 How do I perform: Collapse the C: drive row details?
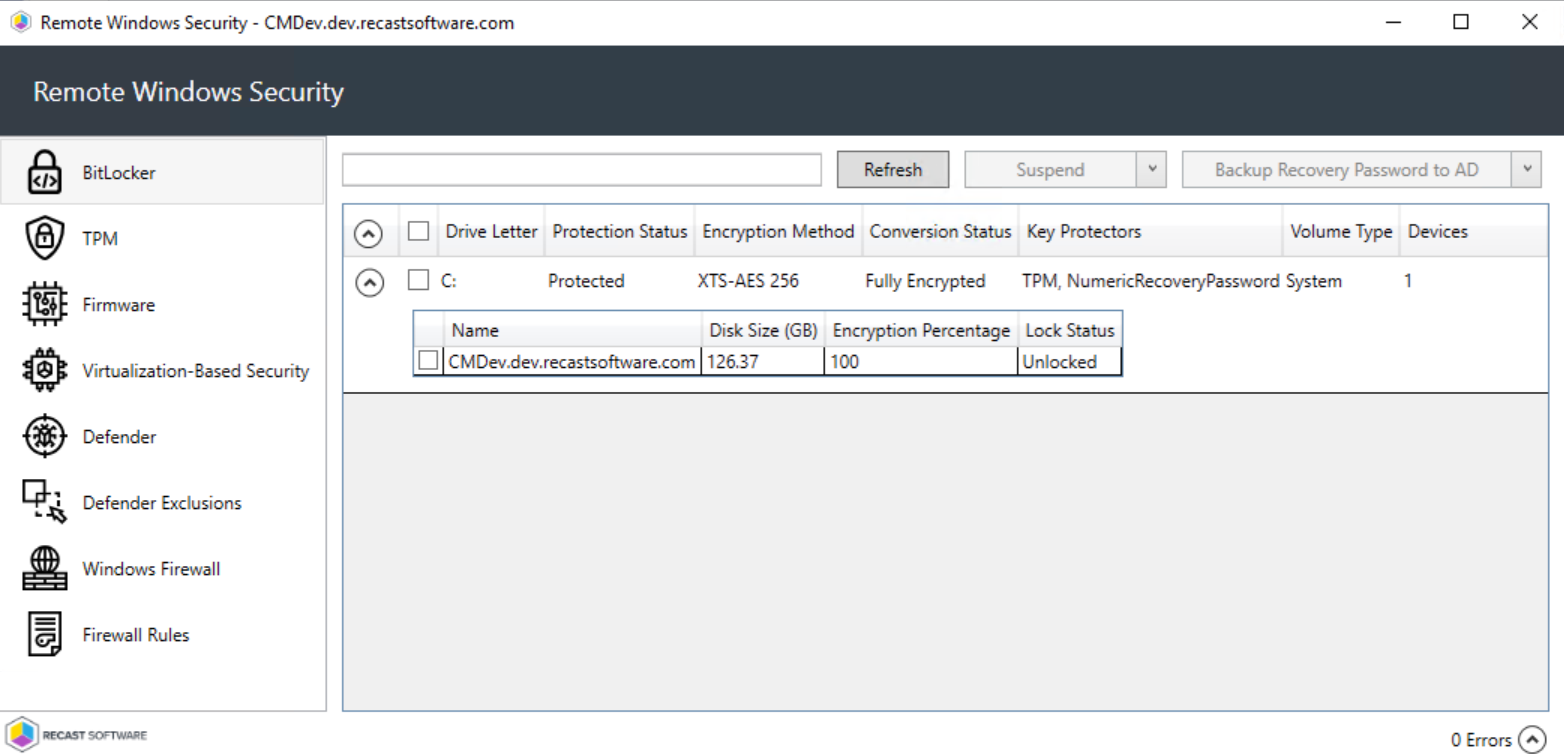369,283
